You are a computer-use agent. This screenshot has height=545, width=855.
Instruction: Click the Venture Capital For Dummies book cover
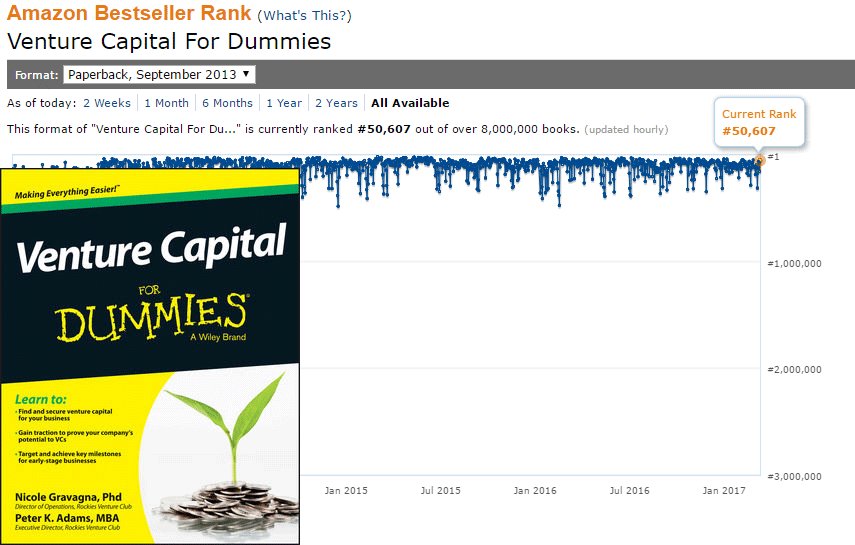coord(150,356)
